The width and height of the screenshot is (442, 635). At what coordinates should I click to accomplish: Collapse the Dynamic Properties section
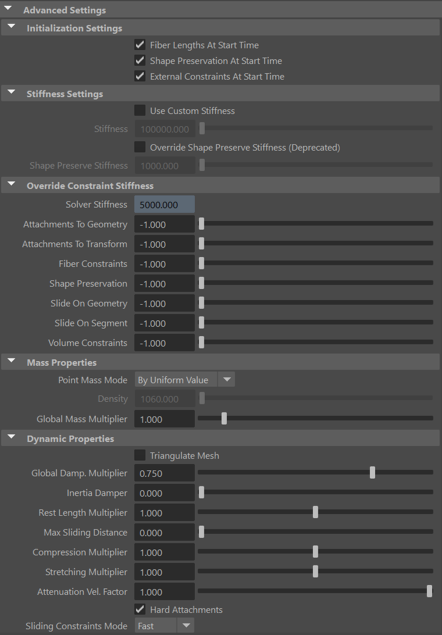tap(11, 437)
